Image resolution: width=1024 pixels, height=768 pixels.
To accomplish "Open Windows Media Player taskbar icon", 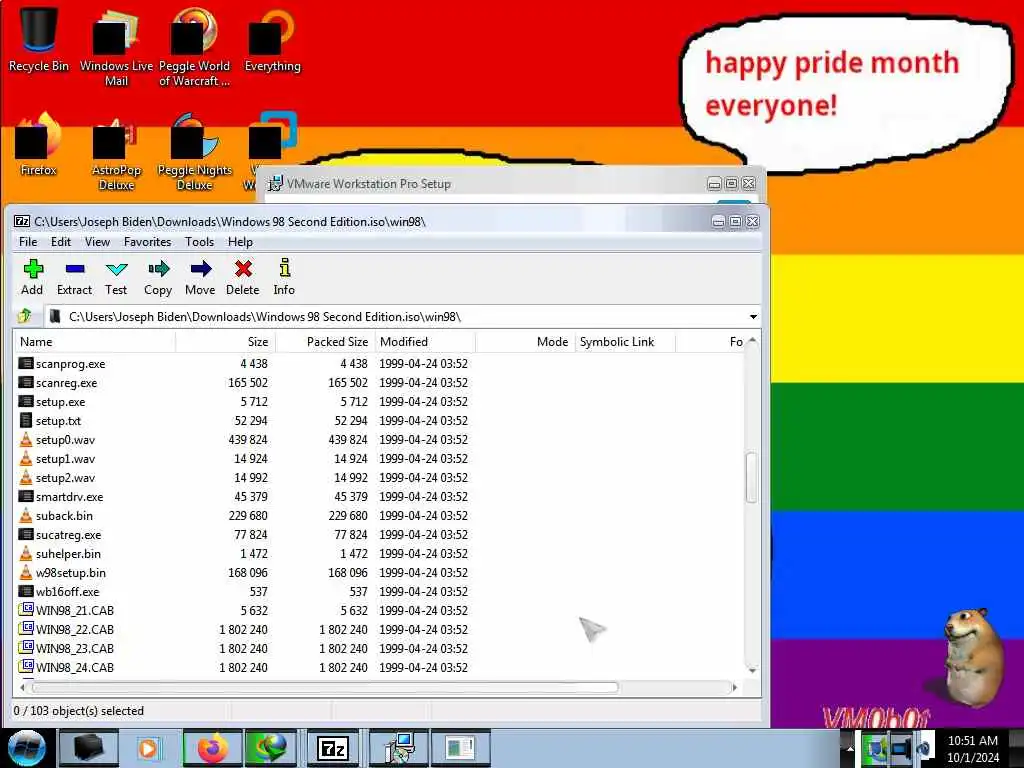I will [x=148, y=748].
